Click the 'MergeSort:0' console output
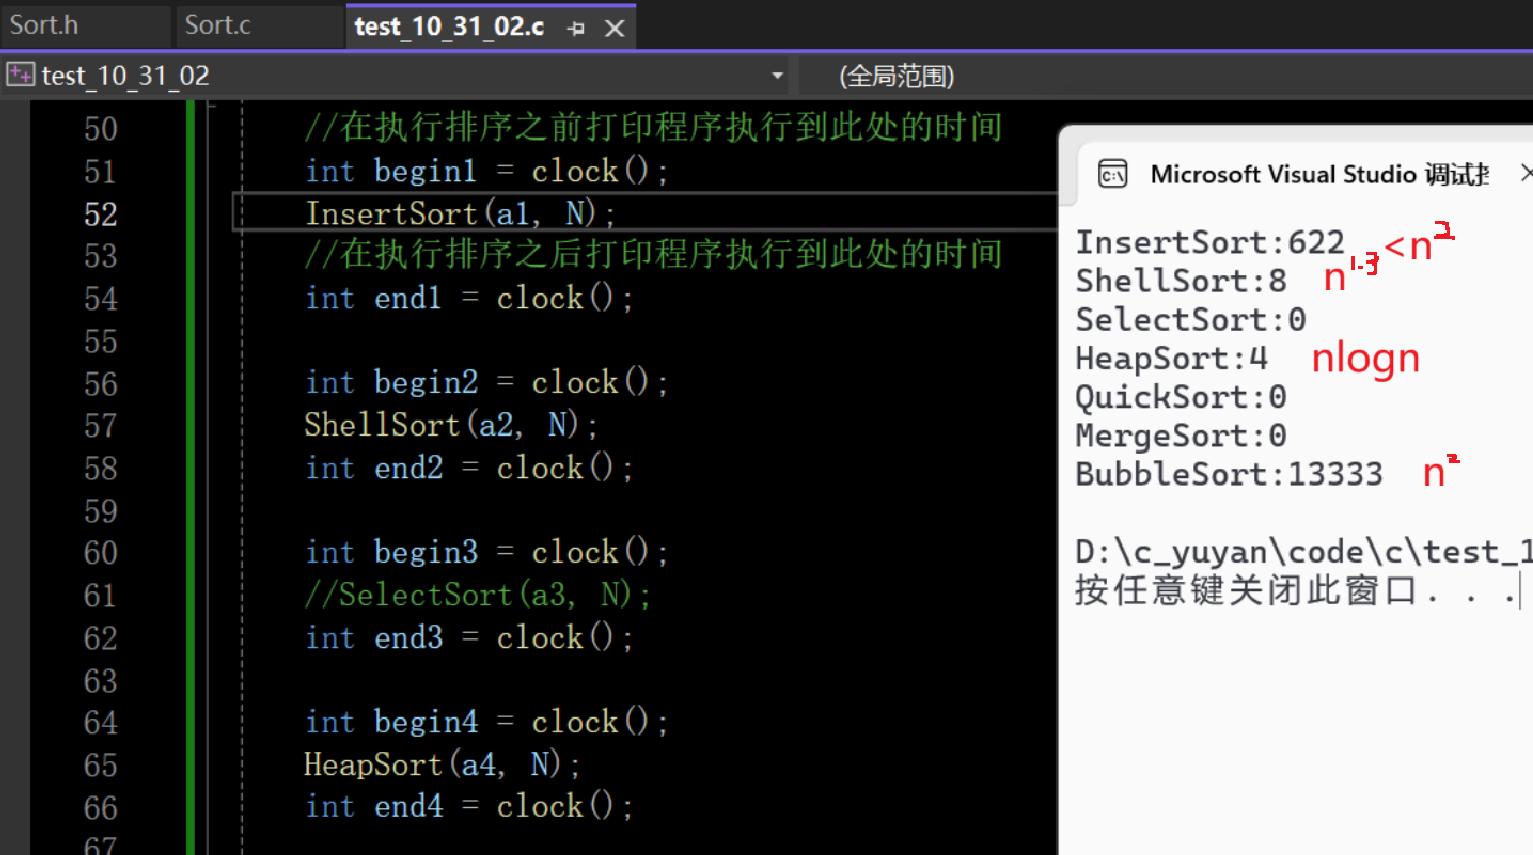The image size is (1533, 855). tap(1181, 436)
